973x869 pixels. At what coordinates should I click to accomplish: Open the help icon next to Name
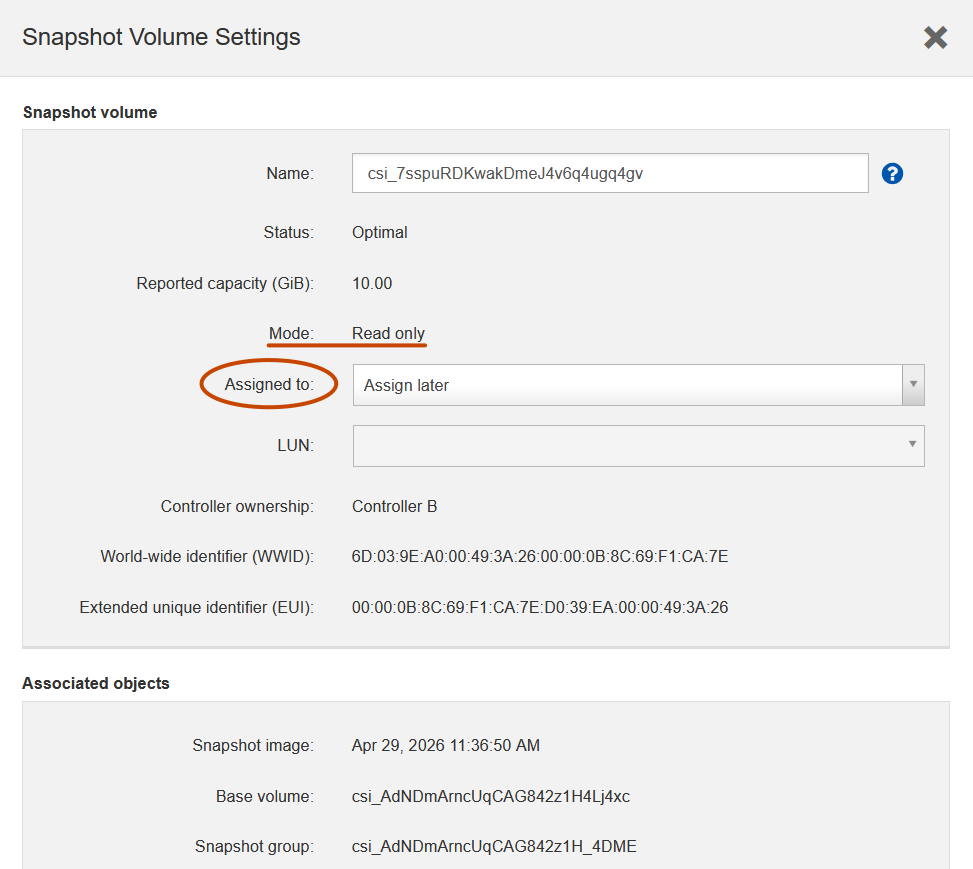click(x=892, y=173)
